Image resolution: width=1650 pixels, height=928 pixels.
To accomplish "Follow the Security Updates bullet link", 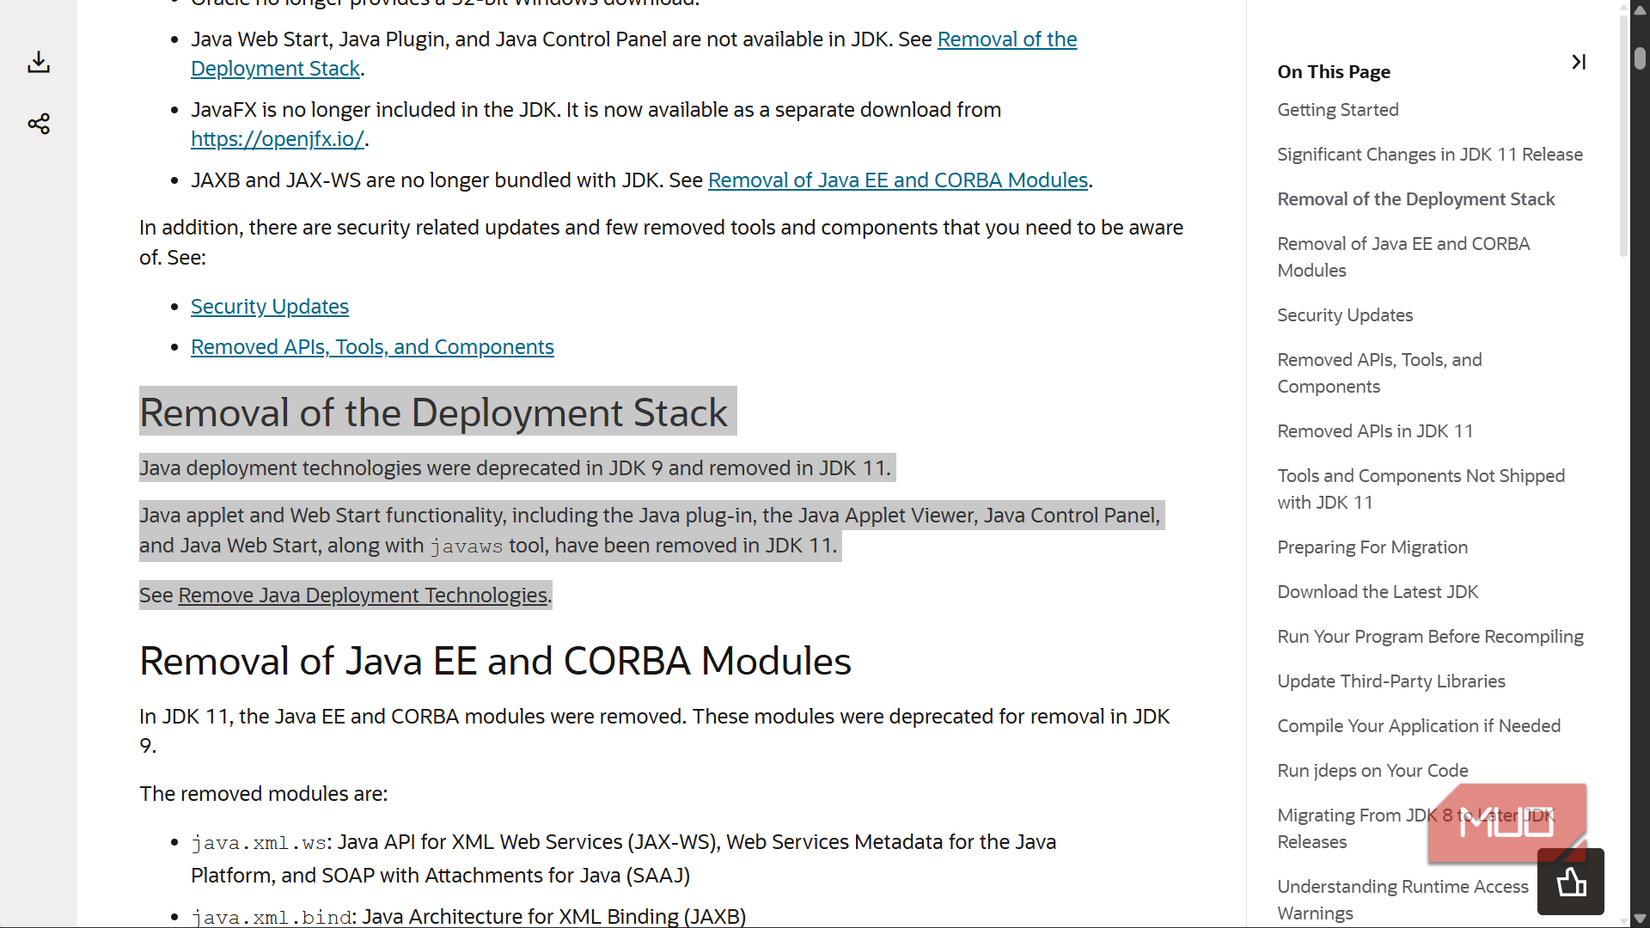I will click(x=270, y=306).
